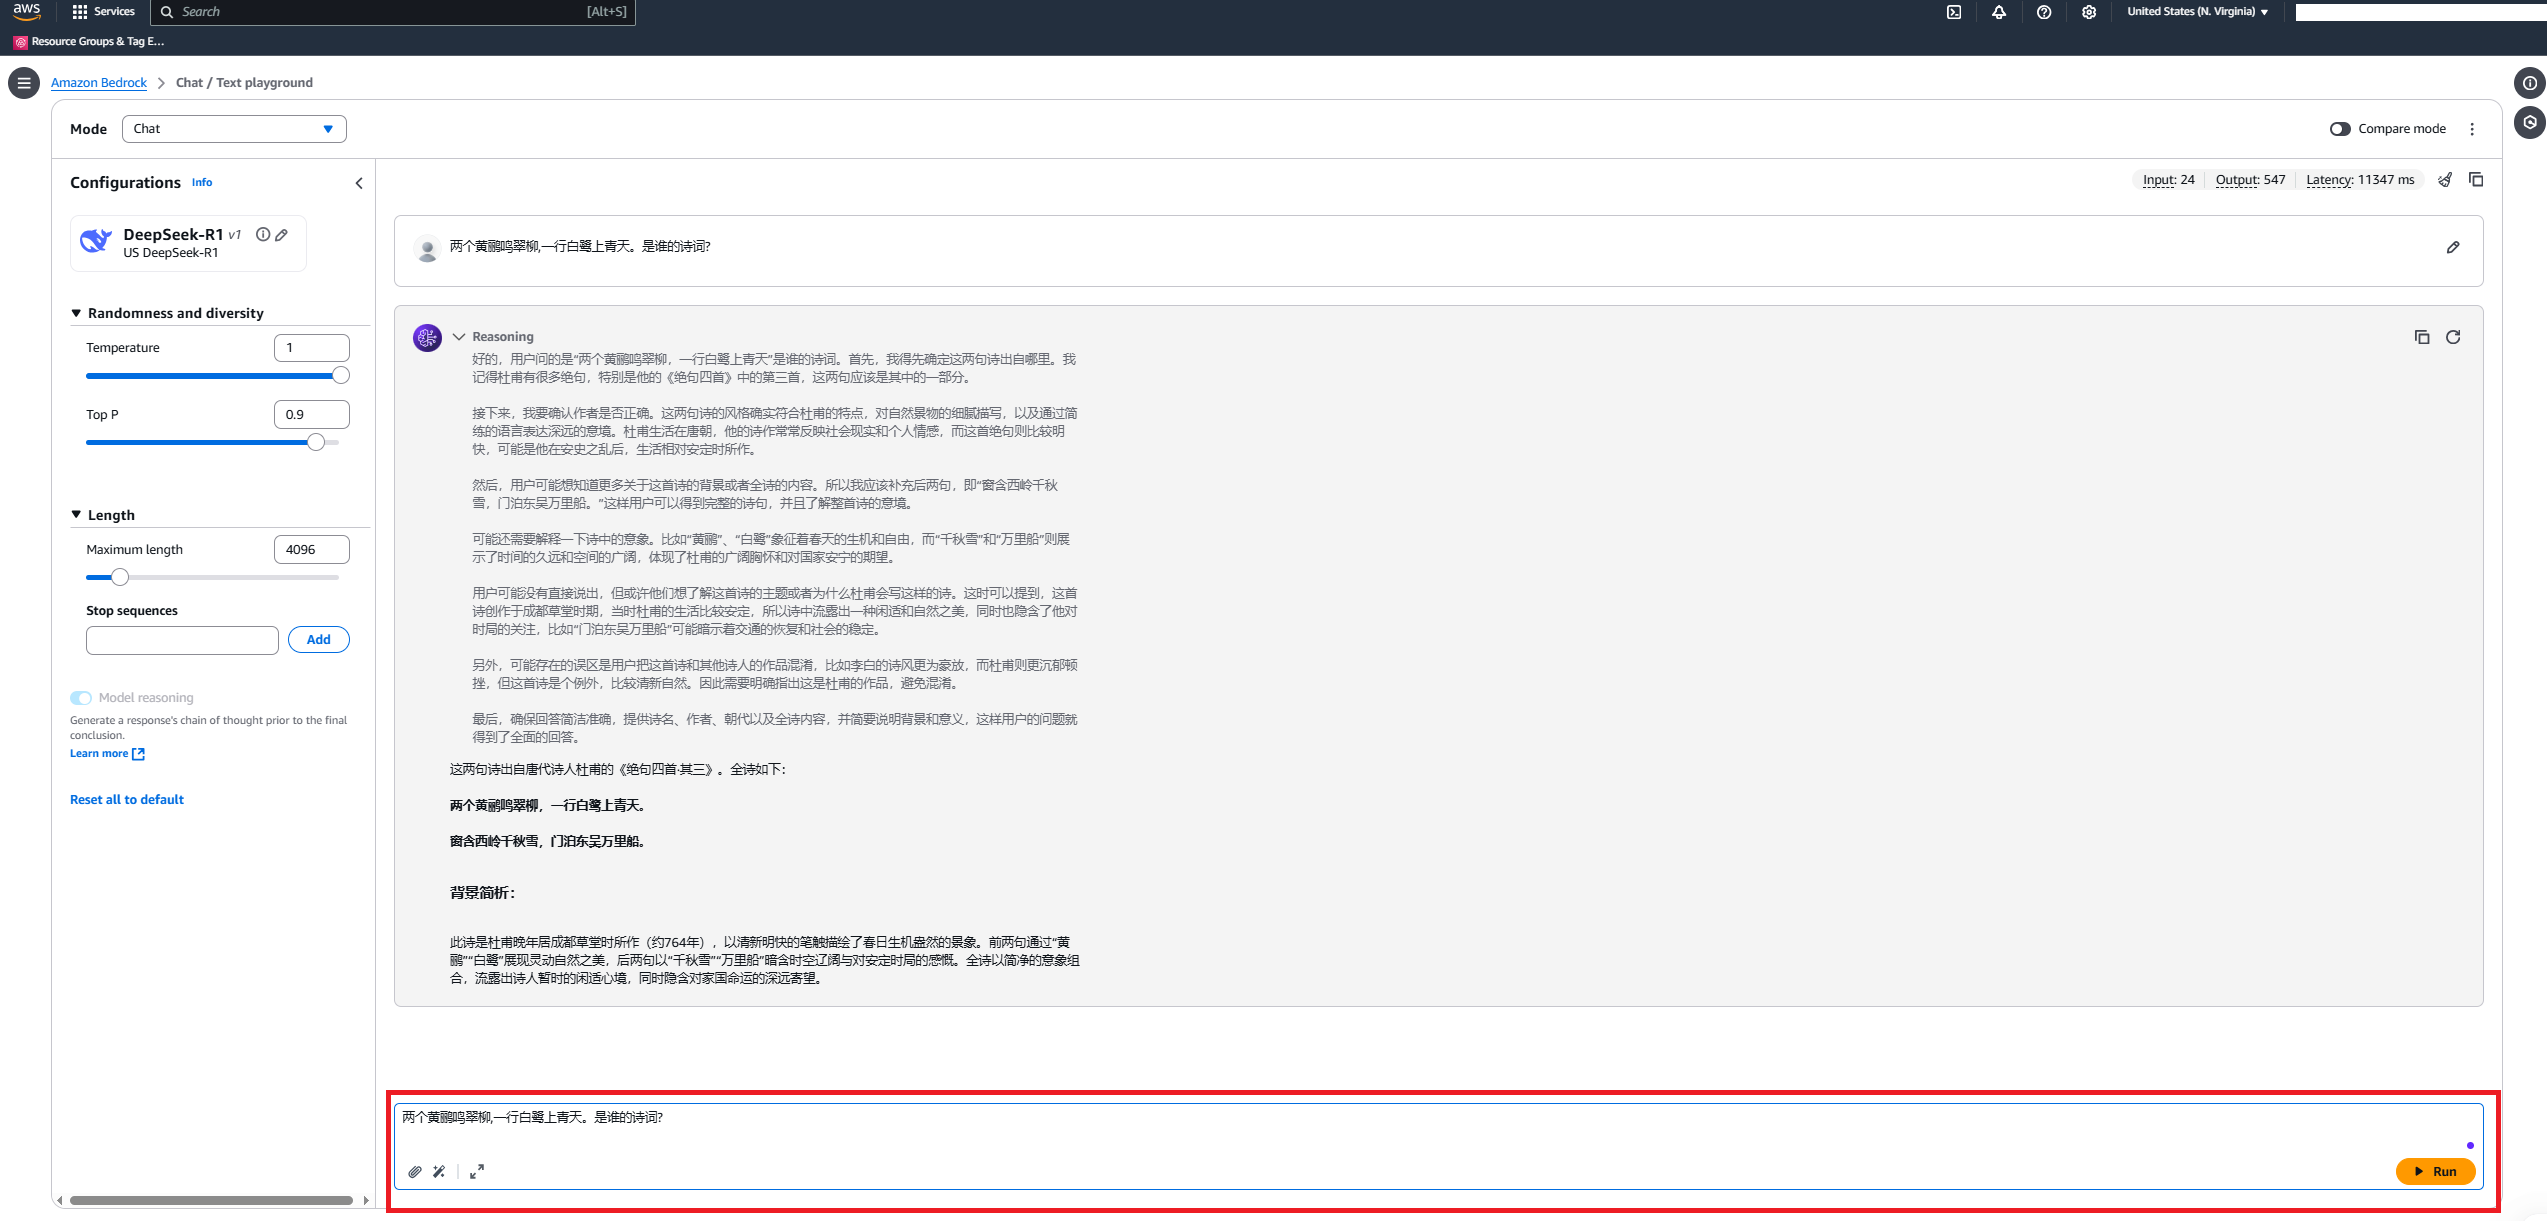2547x1221 pixels.
Task: Focus the Maximum length value field
Action: 312,550
